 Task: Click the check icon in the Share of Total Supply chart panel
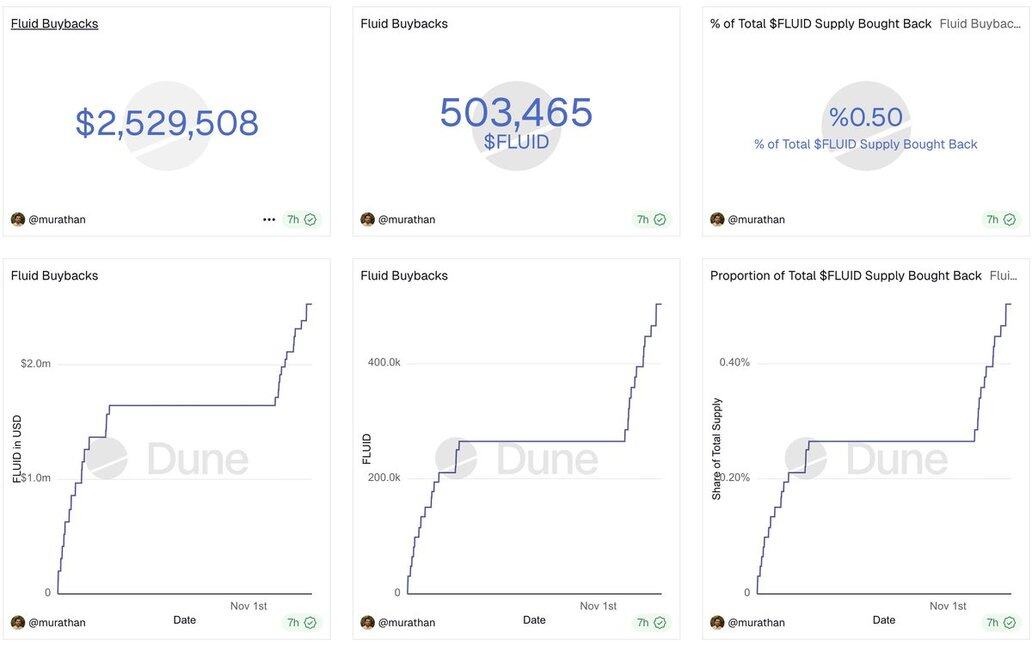point(1009,623)
